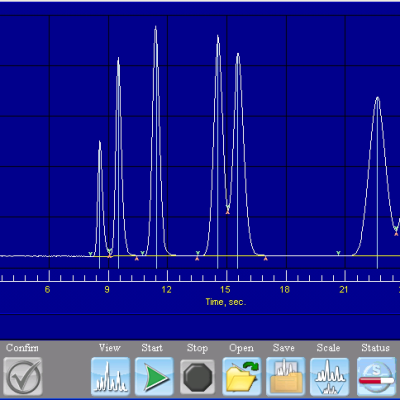Click the axis value '9'

coord(107,289)
